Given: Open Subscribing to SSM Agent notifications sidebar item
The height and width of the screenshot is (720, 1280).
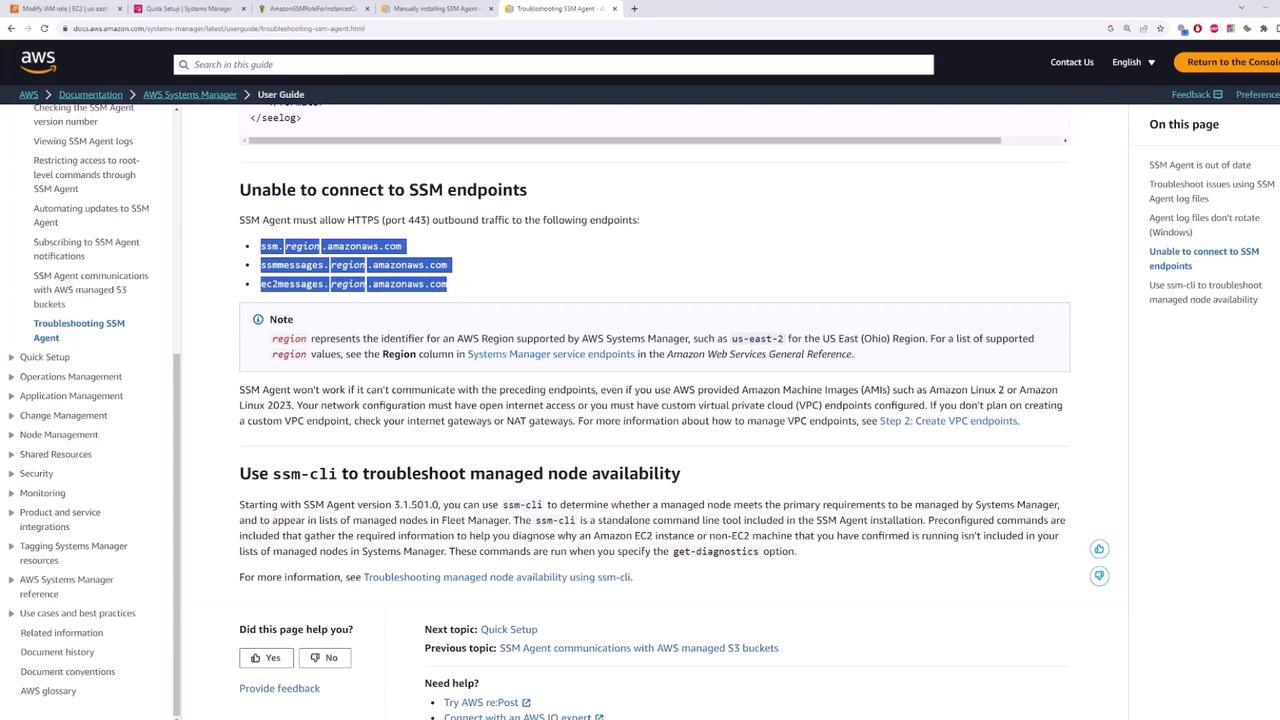Looking at the screenshot, I should 86,249.
